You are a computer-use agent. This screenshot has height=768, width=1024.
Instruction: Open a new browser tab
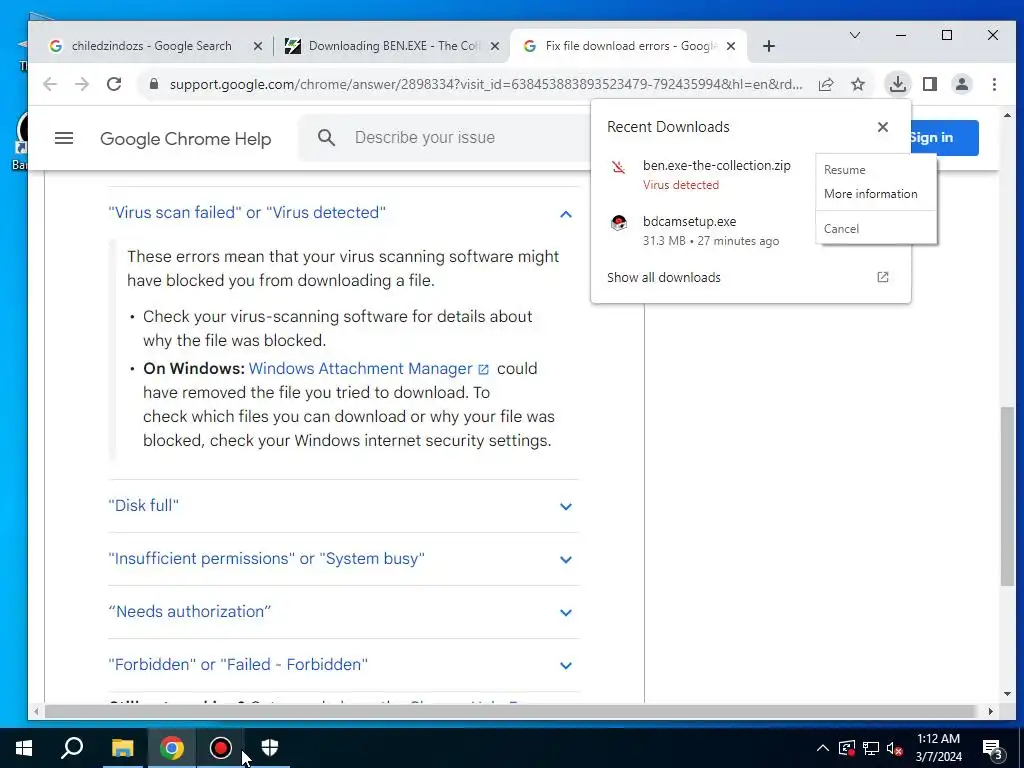point(769,46)
